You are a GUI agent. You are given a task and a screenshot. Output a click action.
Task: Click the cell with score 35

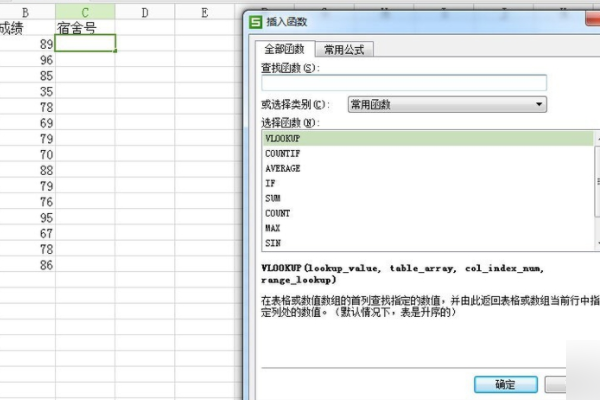pos(27,91)
